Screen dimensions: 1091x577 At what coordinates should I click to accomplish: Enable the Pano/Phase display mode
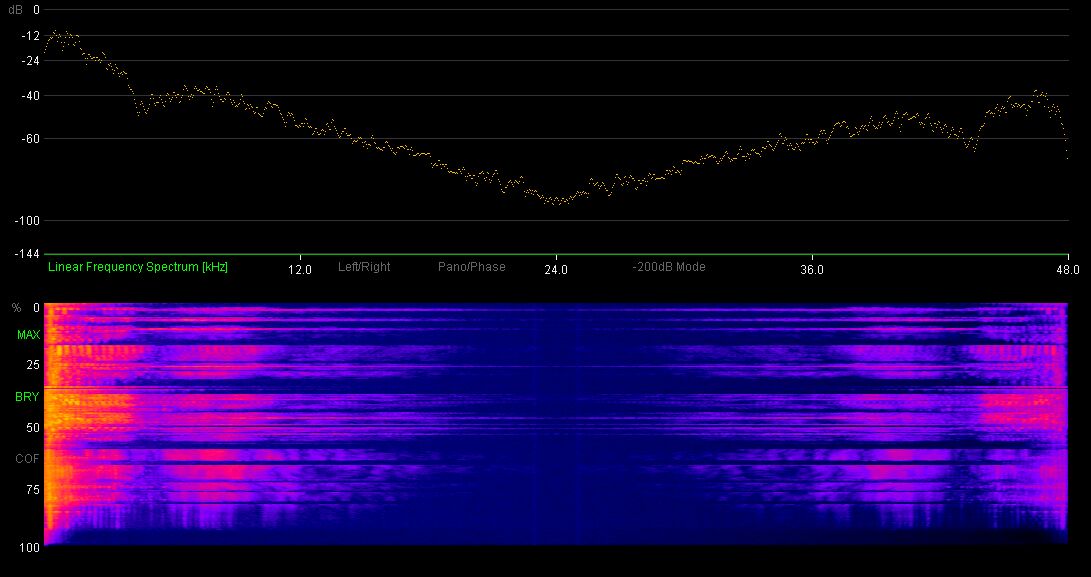[472, 267]
